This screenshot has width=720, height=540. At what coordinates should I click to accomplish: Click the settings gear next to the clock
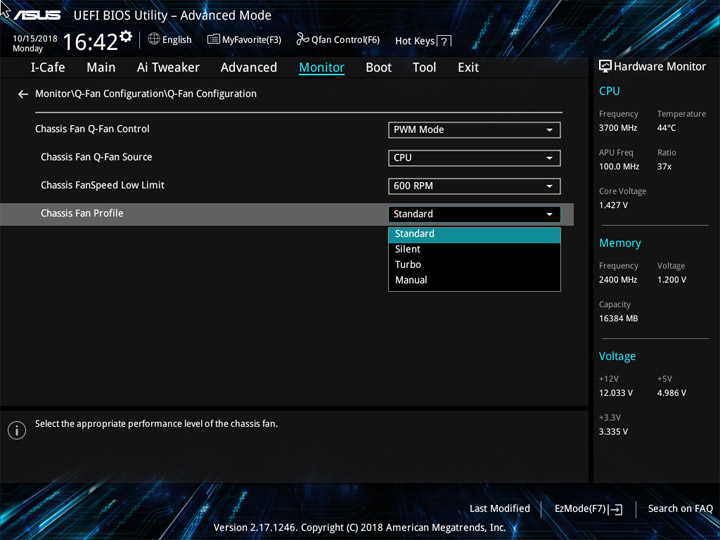click(x=126, y=37)
